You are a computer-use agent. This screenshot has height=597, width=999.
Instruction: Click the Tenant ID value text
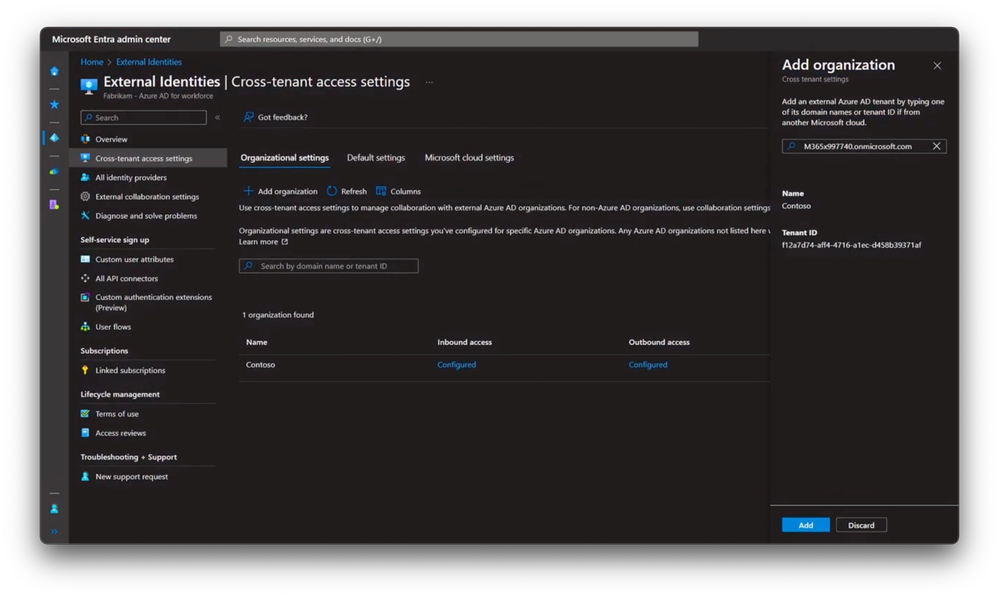point(852,245)
